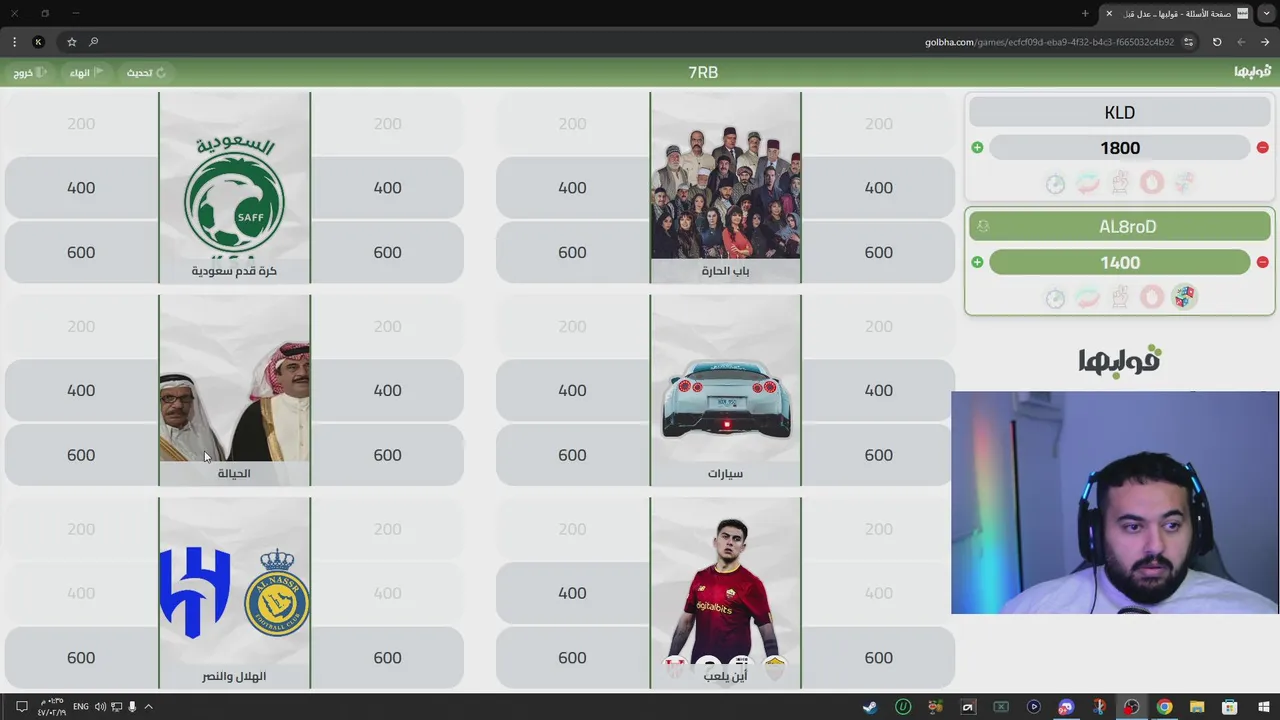Bookmark this page with the star

pyautogui.click(x=72, y=42)
